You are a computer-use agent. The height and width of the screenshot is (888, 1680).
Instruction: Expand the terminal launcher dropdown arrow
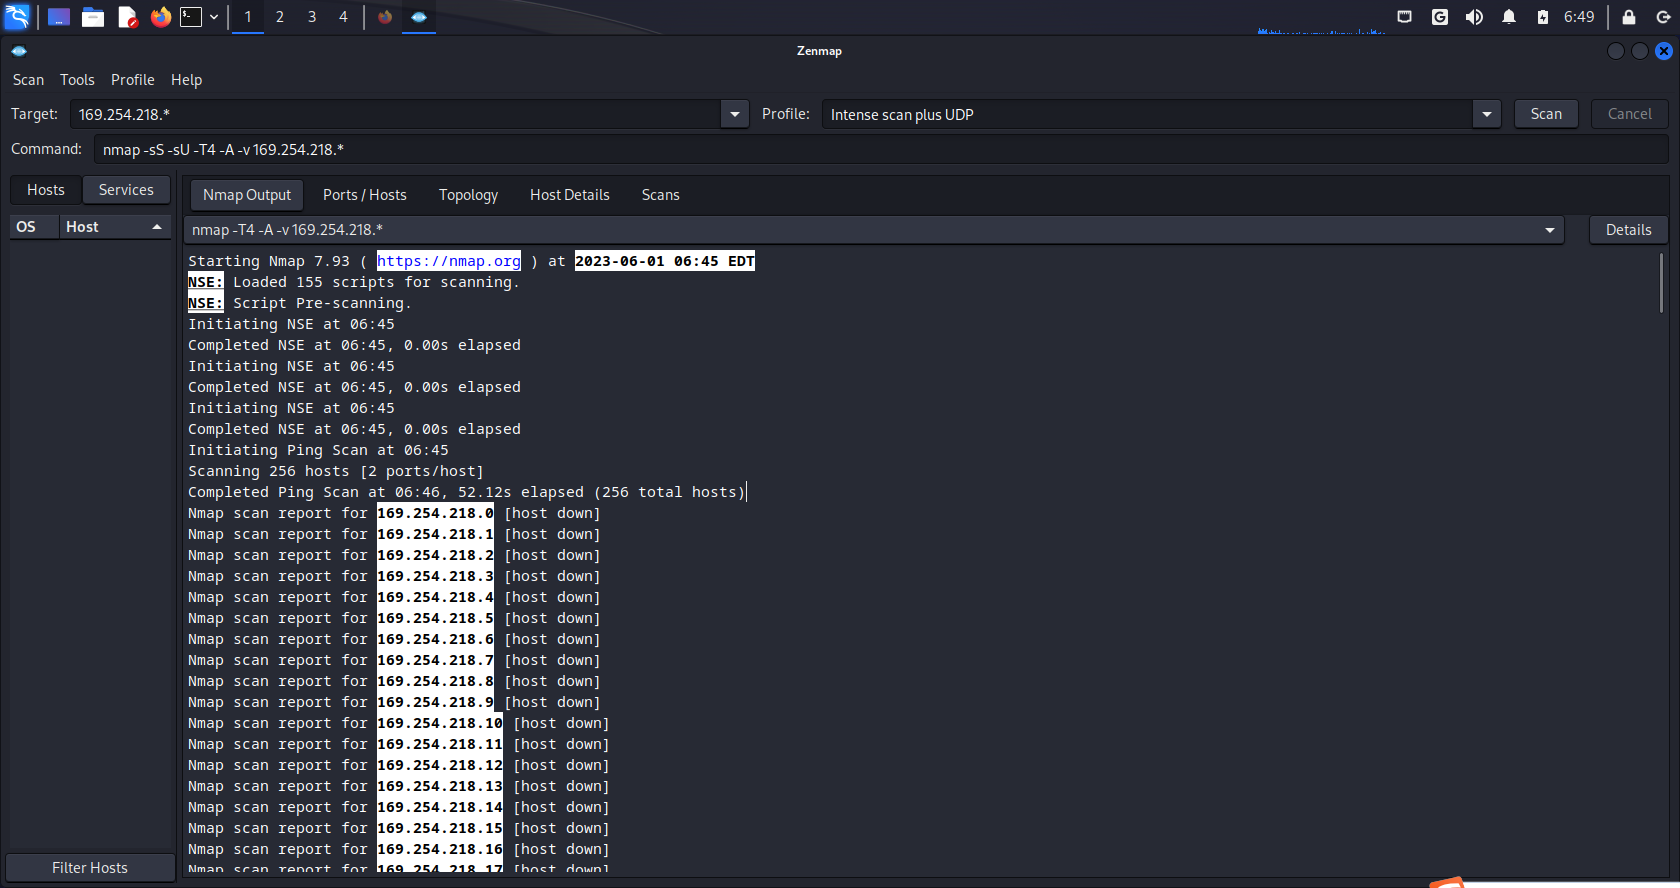point(214,17)
